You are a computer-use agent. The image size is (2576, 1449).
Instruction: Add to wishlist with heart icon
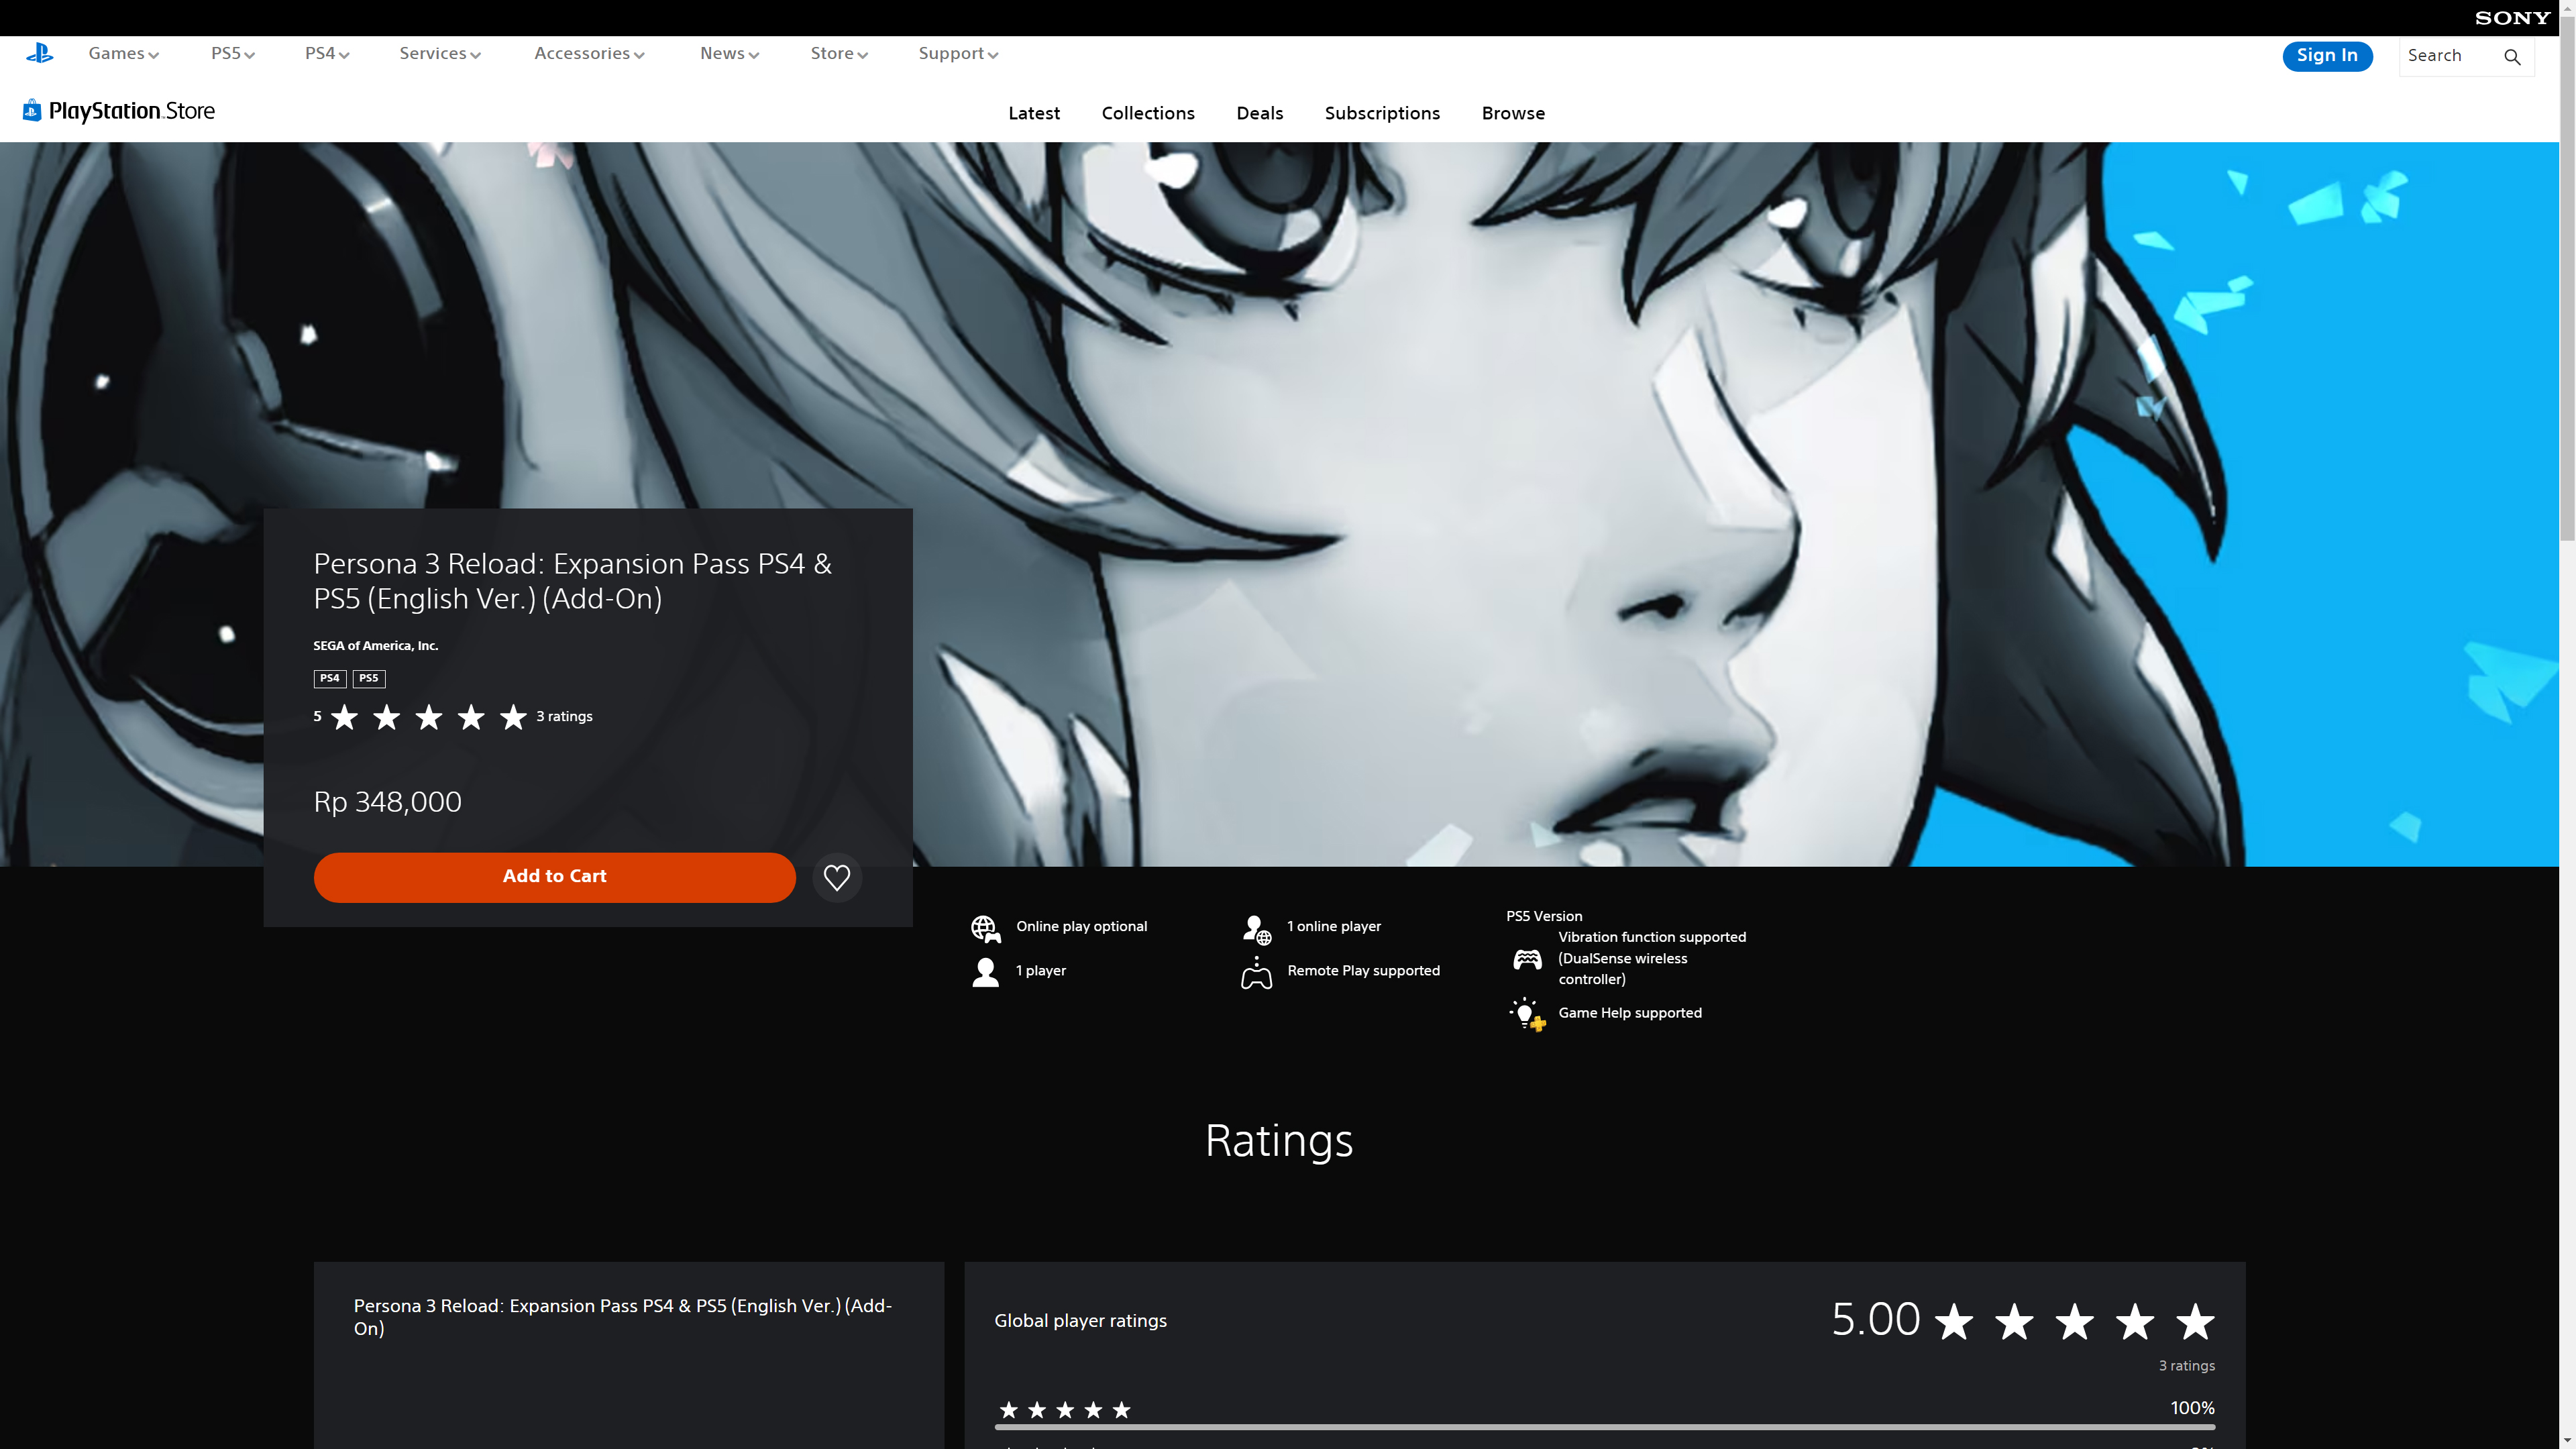pyautogui.click(x=837, y=877)
